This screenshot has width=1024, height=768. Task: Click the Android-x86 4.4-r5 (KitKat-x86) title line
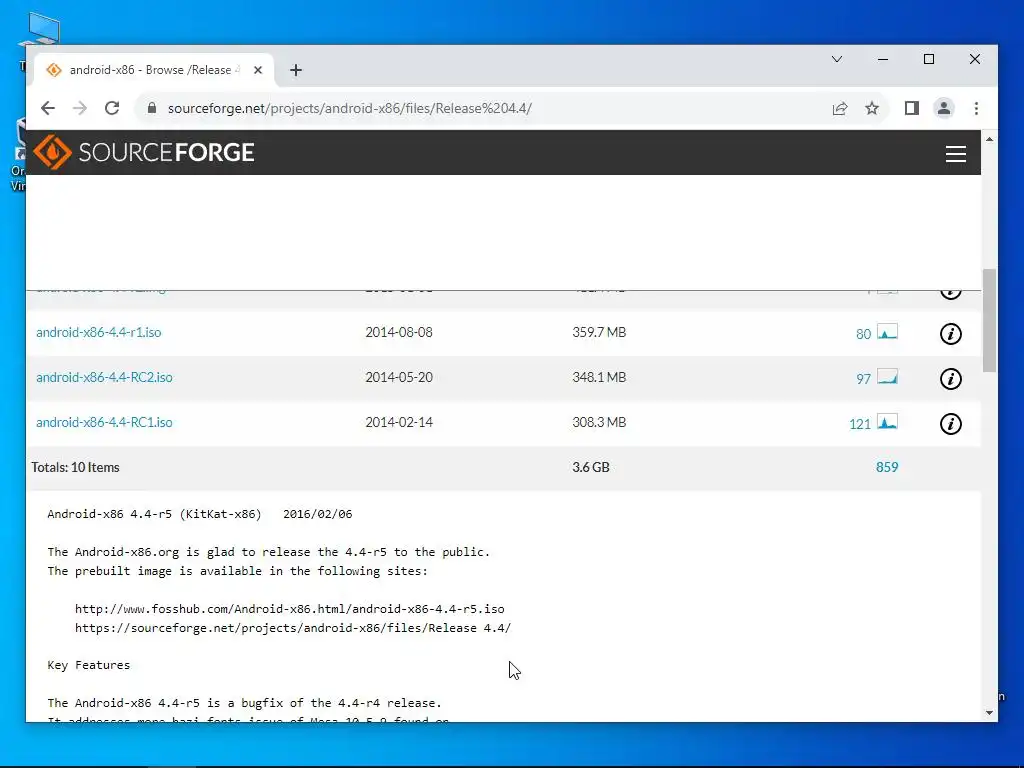(x=199, y=515)
